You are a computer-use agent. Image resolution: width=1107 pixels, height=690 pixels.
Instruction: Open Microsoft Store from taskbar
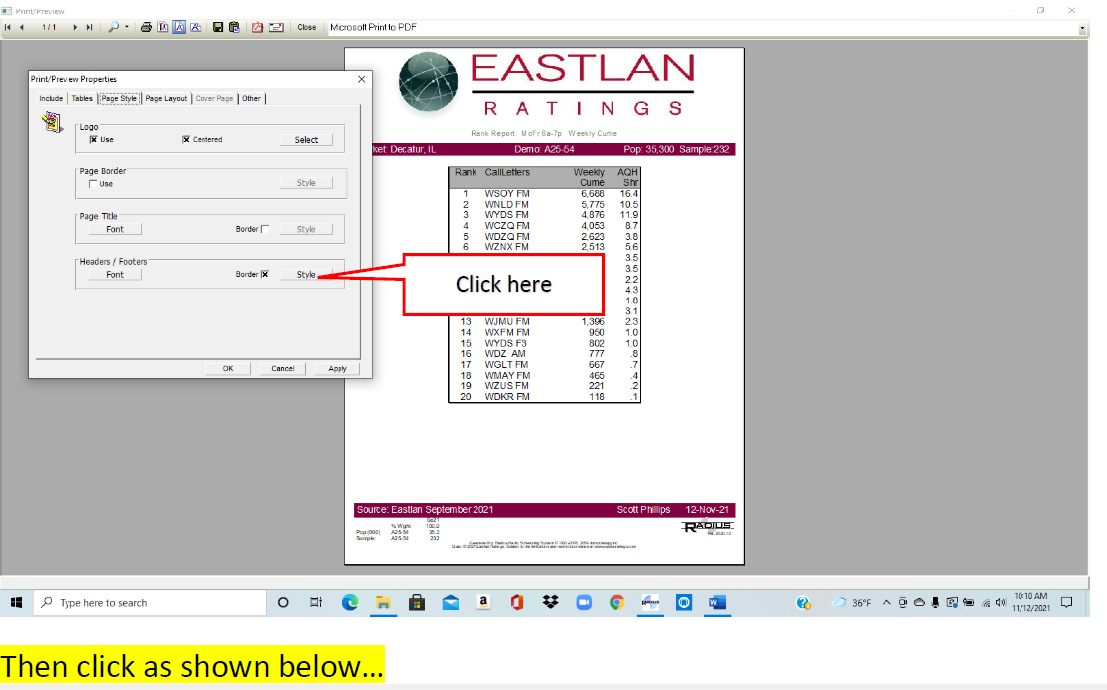click(417, 602)
